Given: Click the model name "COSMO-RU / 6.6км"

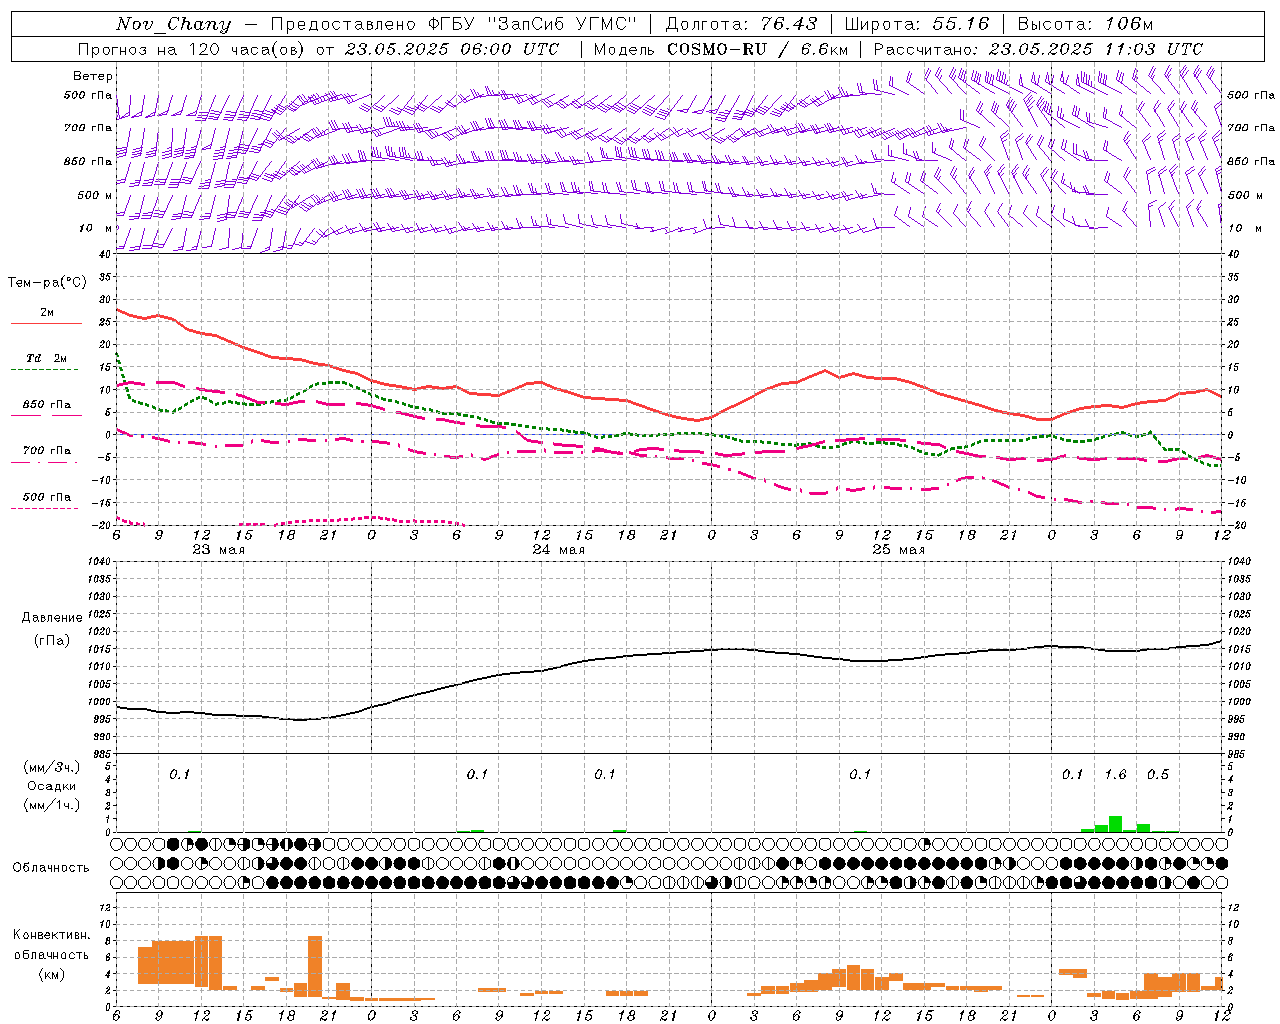Looking at the screenshot, I should coord(757,49).
